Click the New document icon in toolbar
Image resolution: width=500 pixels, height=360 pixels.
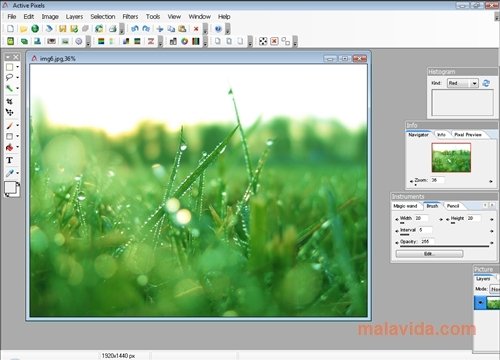(x=10, y=29)
